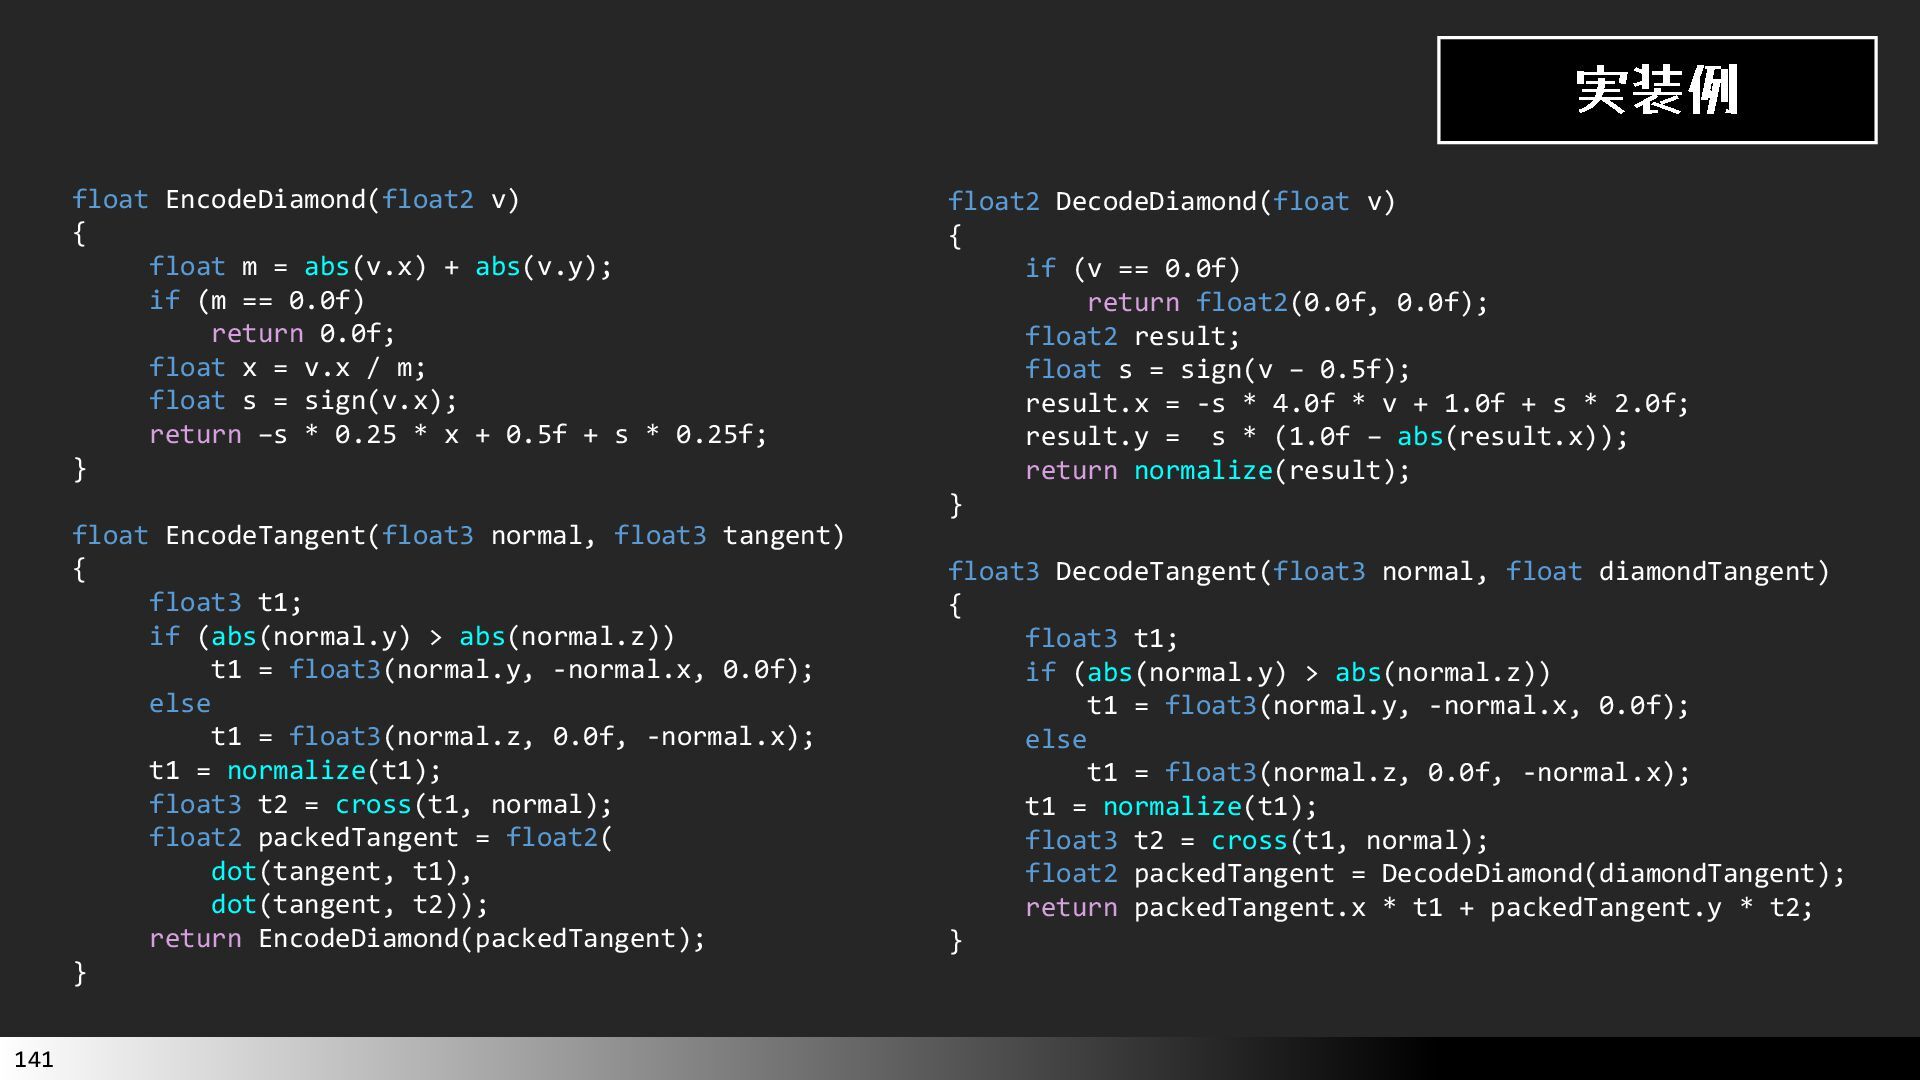Click the 'if (m == 0.0f)' line

point(257,301)
